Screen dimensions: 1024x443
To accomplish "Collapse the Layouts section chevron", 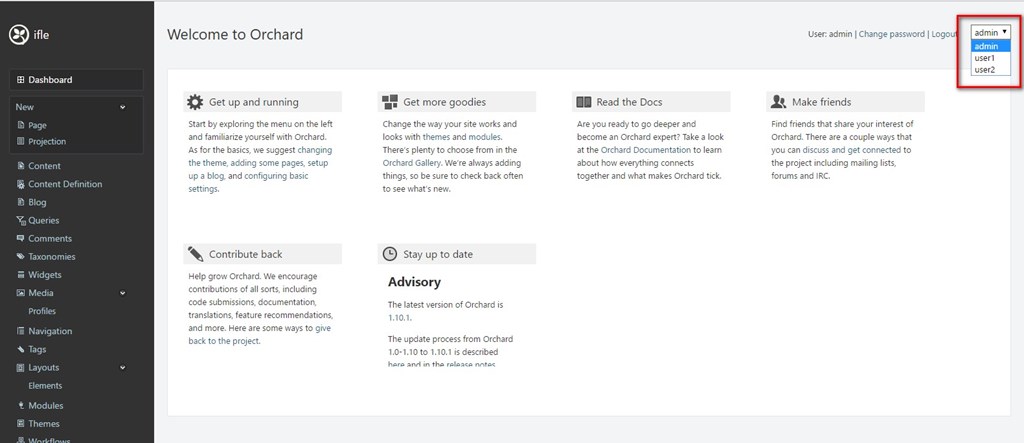I will (123, 368).
